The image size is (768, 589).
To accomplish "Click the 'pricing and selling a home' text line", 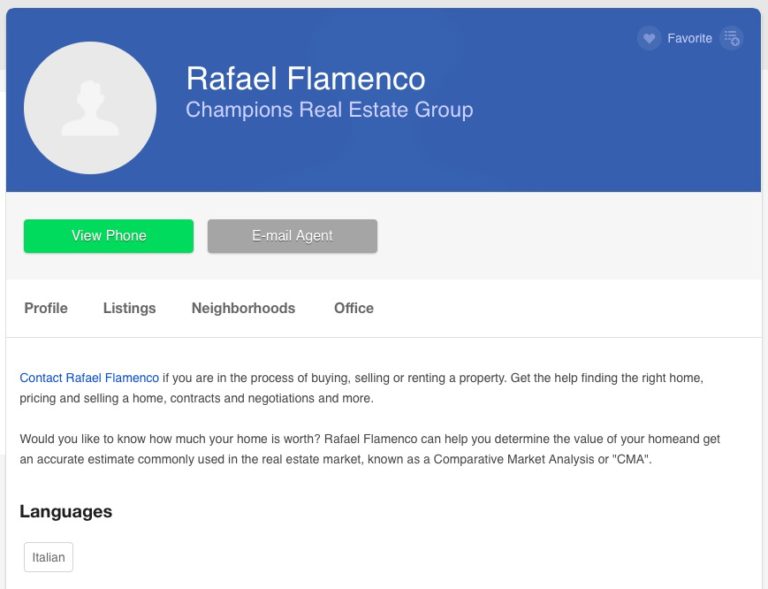I will pyautogui.click(x=196, y=399).
